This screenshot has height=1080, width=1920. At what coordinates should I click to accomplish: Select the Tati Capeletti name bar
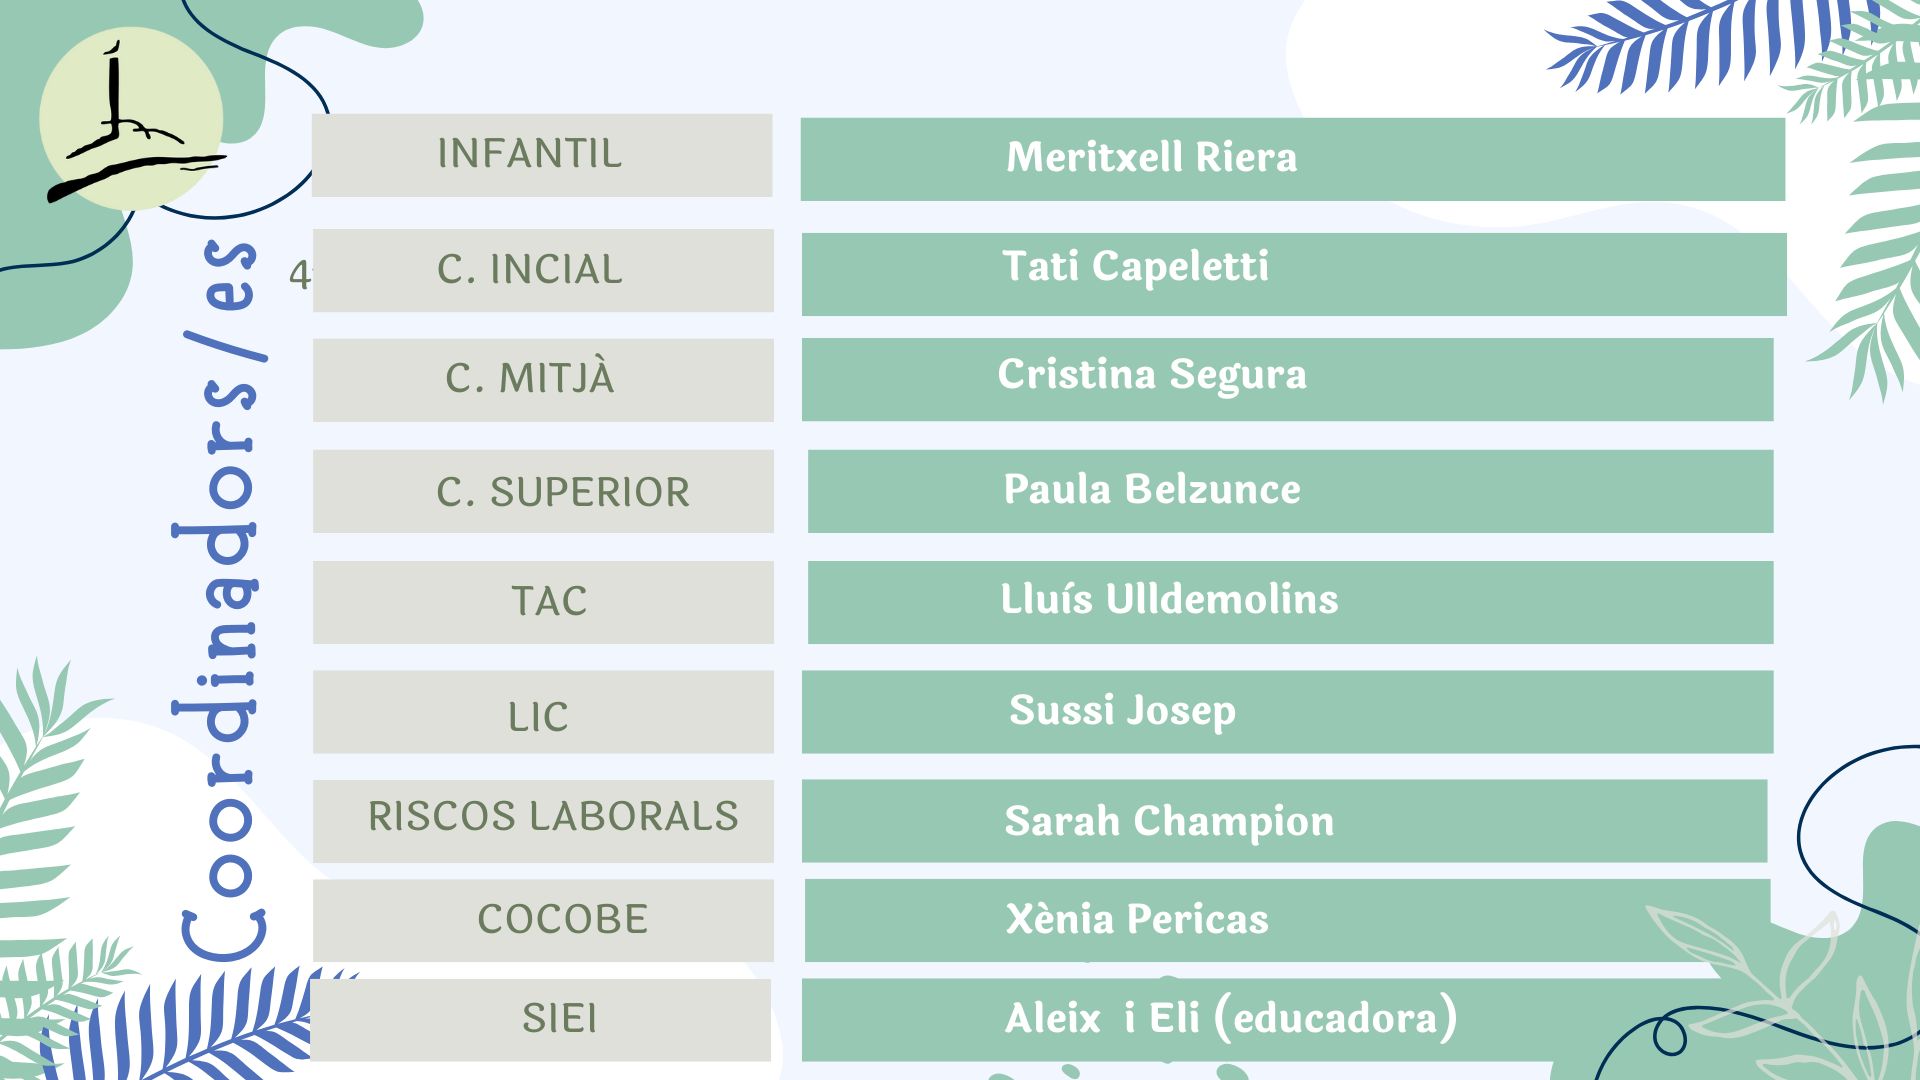pyautogui.click(x=1293, y=274)
